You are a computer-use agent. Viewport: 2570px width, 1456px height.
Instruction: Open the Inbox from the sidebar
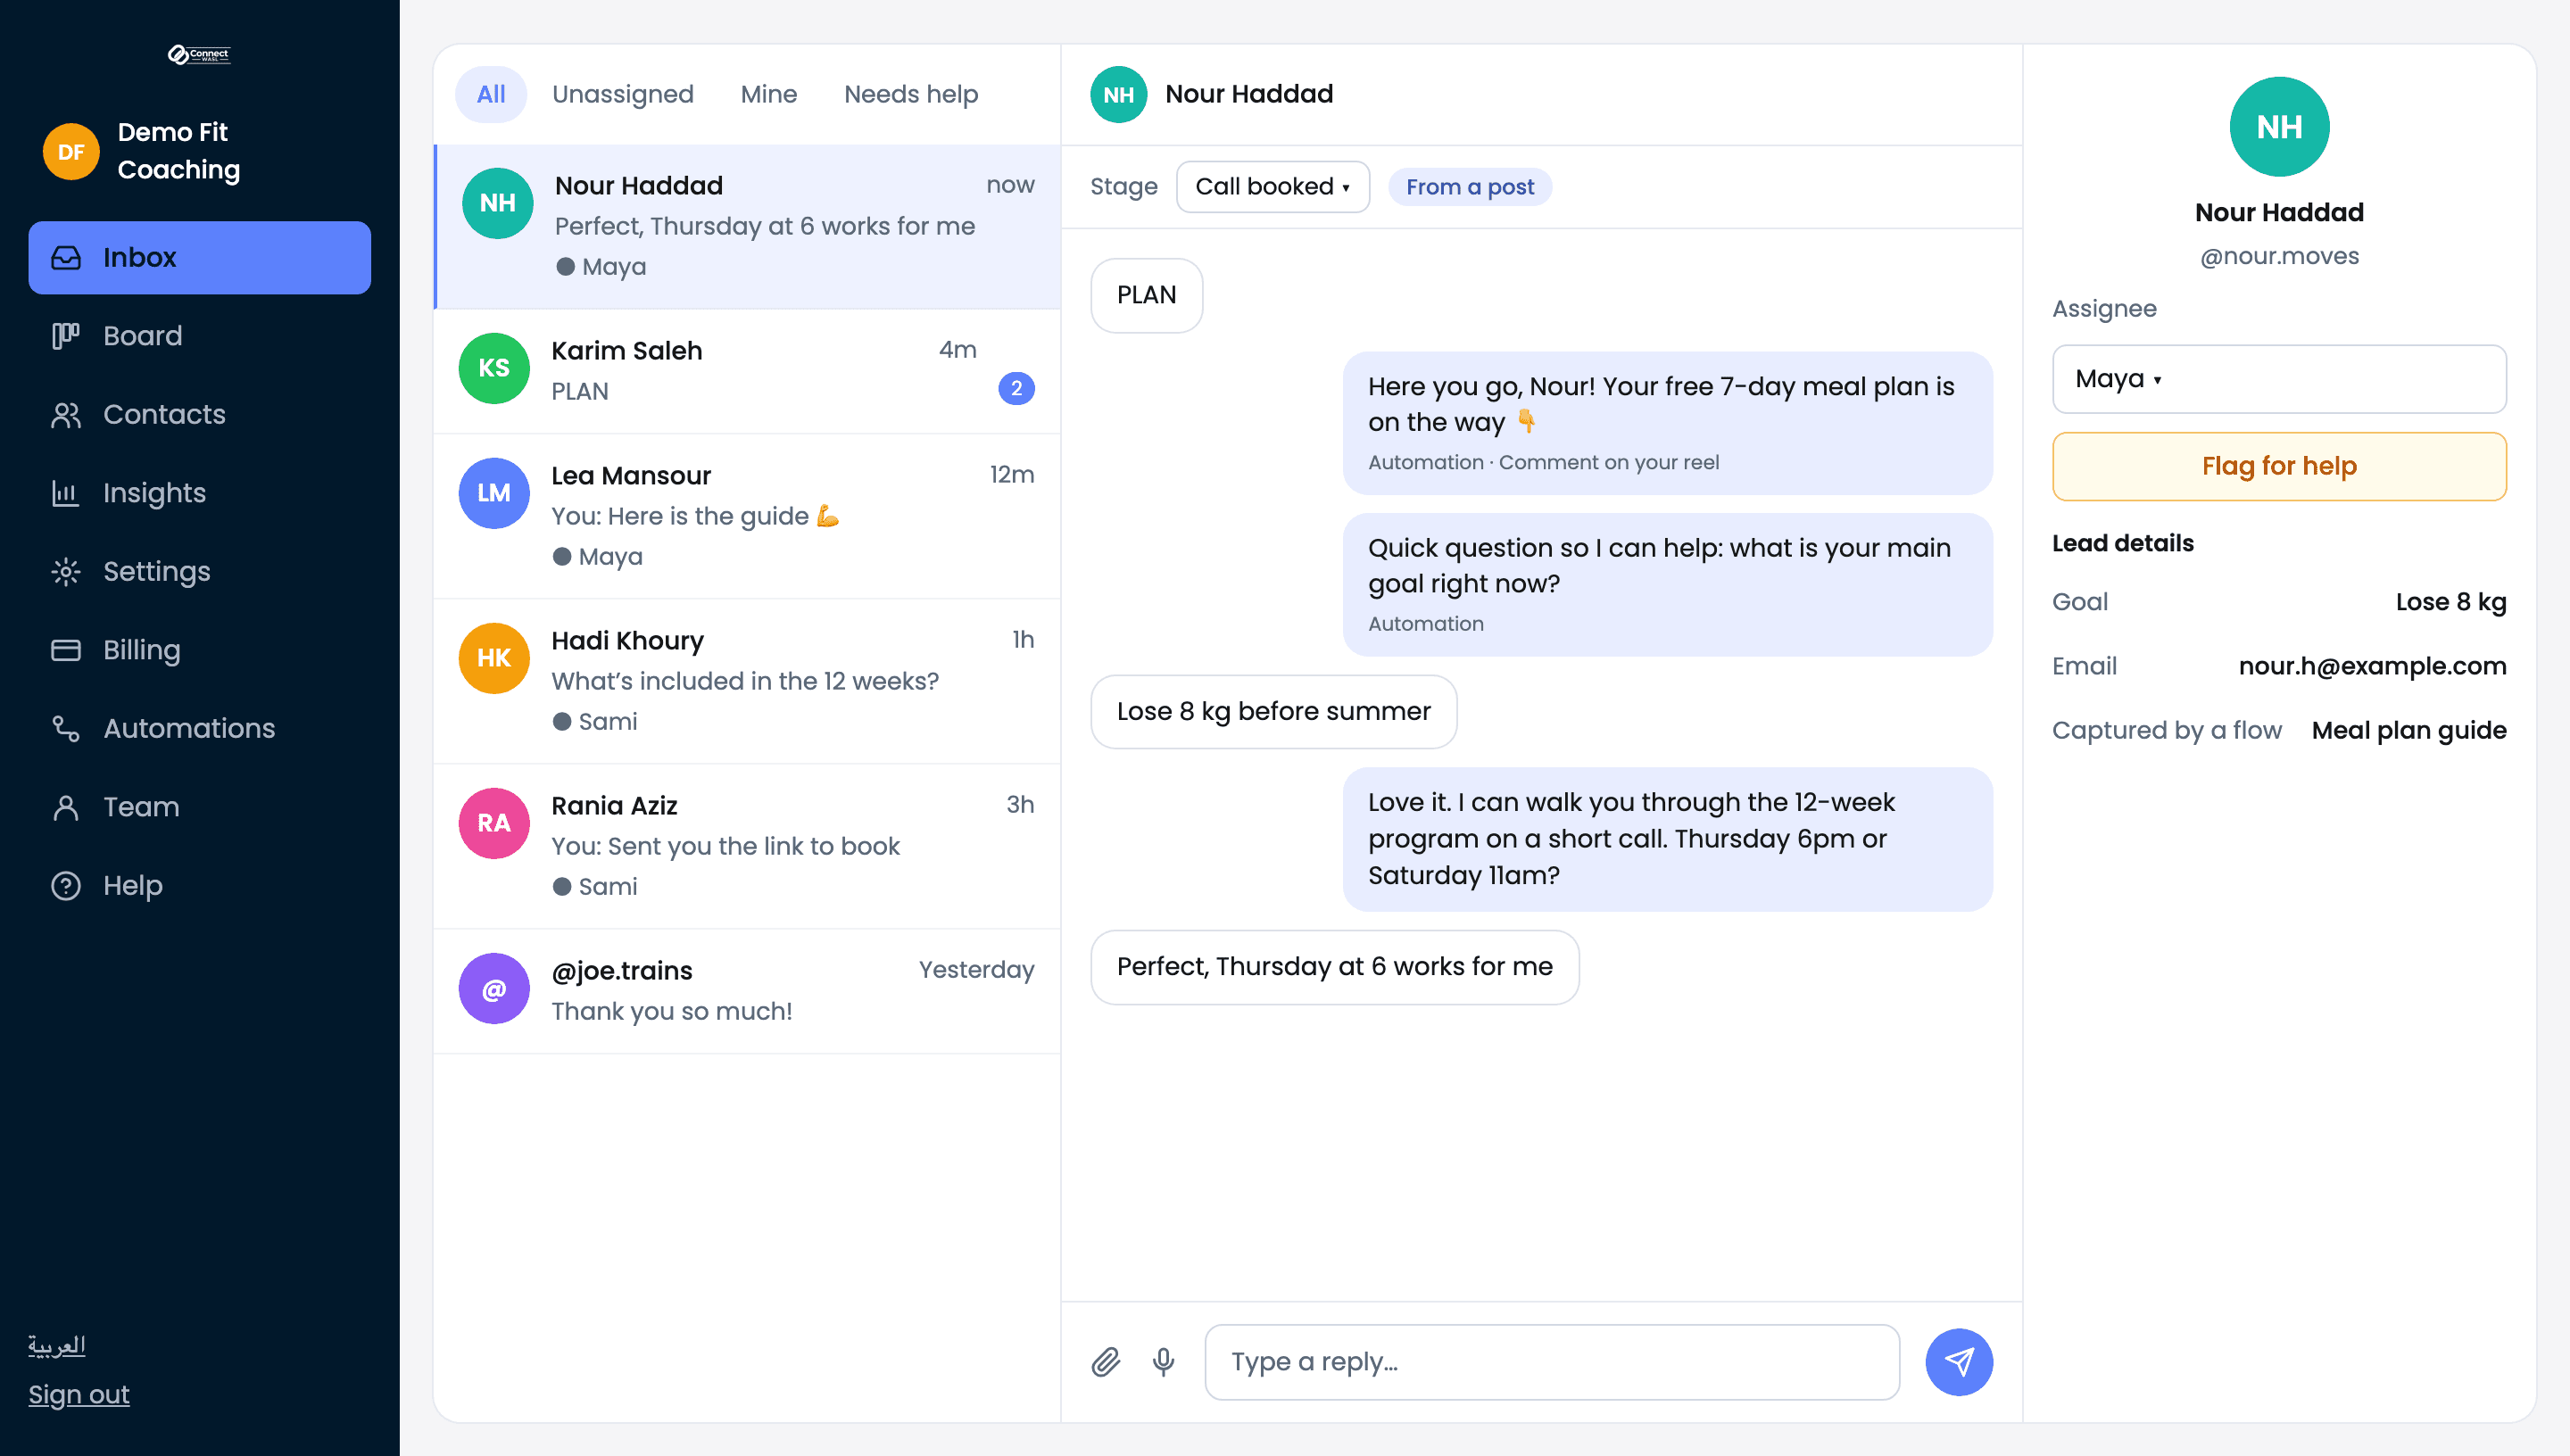(x=199, y=257)
